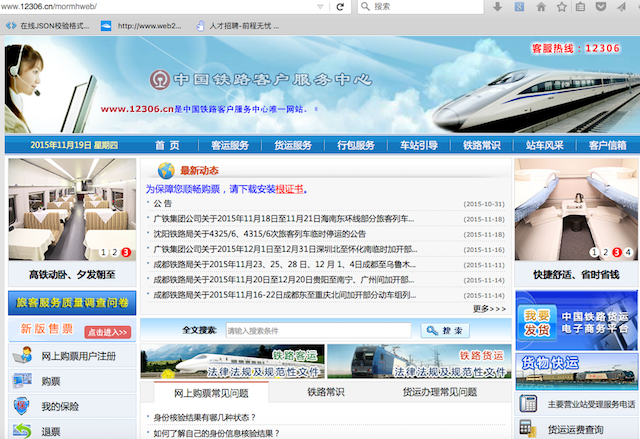Click the 网上购票用户注册 user icon
Screen dimensions: 640x439
tap(22, 355)
